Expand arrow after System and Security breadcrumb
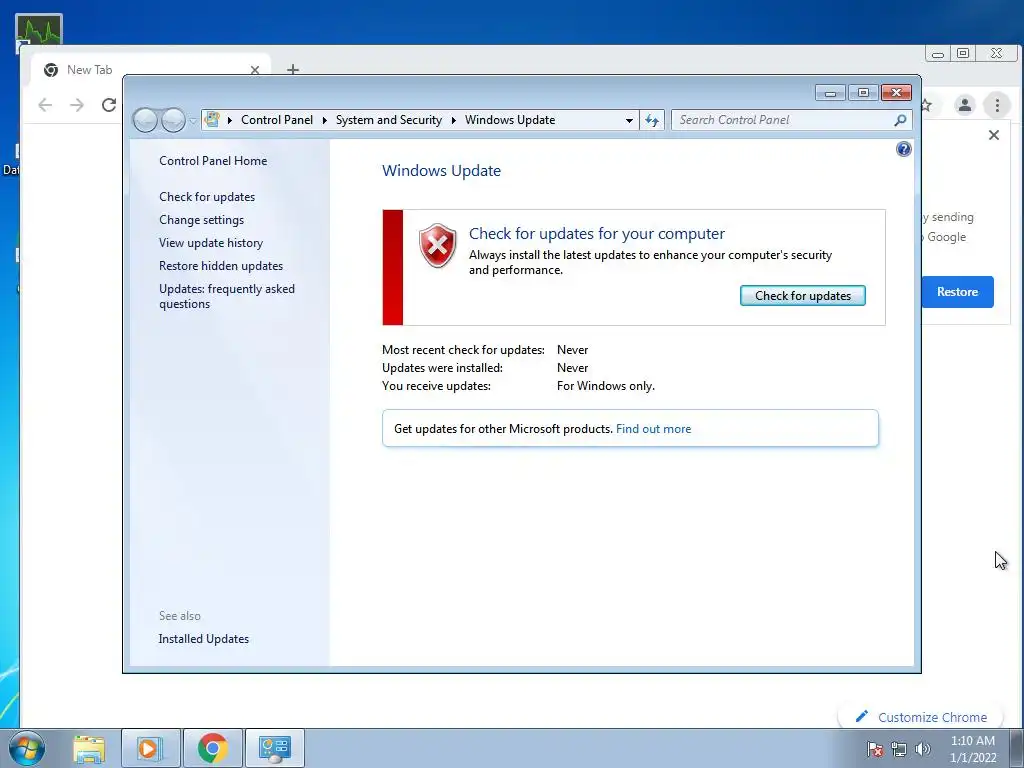The width and height of the screenshot is (1024, 768). pyautogui.click(x=453, y=120)
